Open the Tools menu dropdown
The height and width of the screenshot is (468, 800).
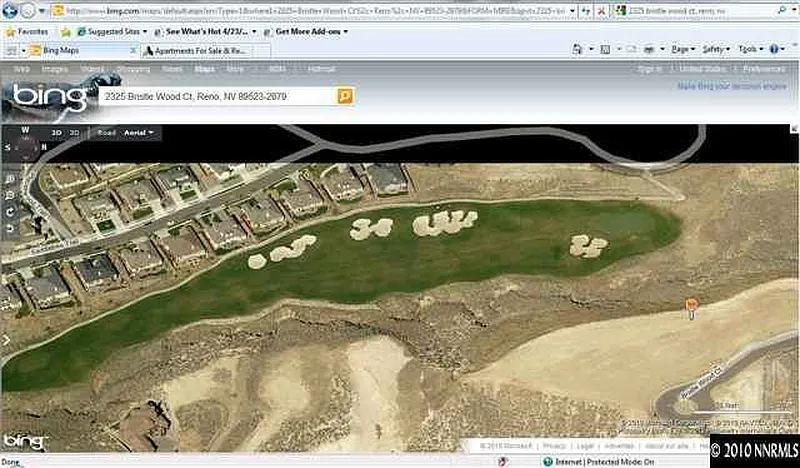(x=748, y=49)
